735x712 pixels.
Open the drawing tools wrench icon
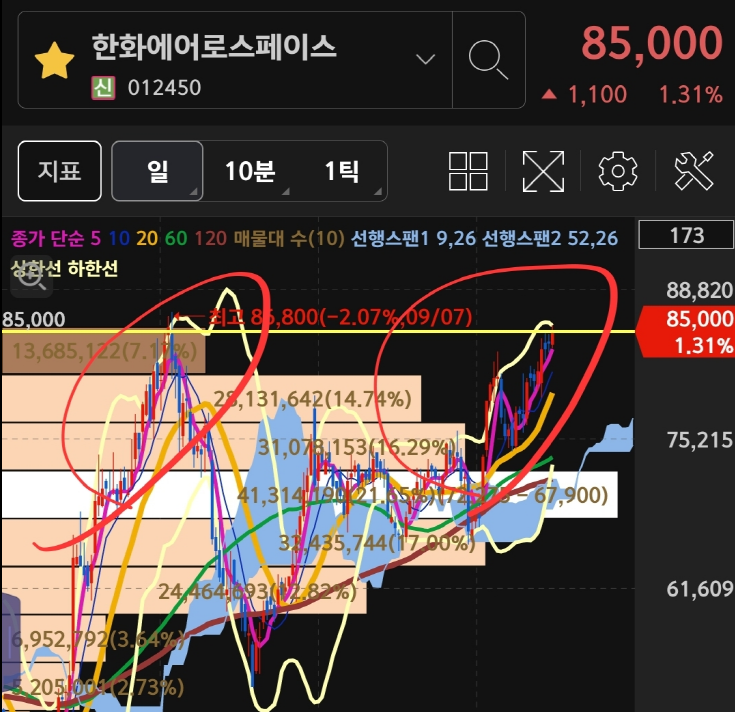pos(694,171)
